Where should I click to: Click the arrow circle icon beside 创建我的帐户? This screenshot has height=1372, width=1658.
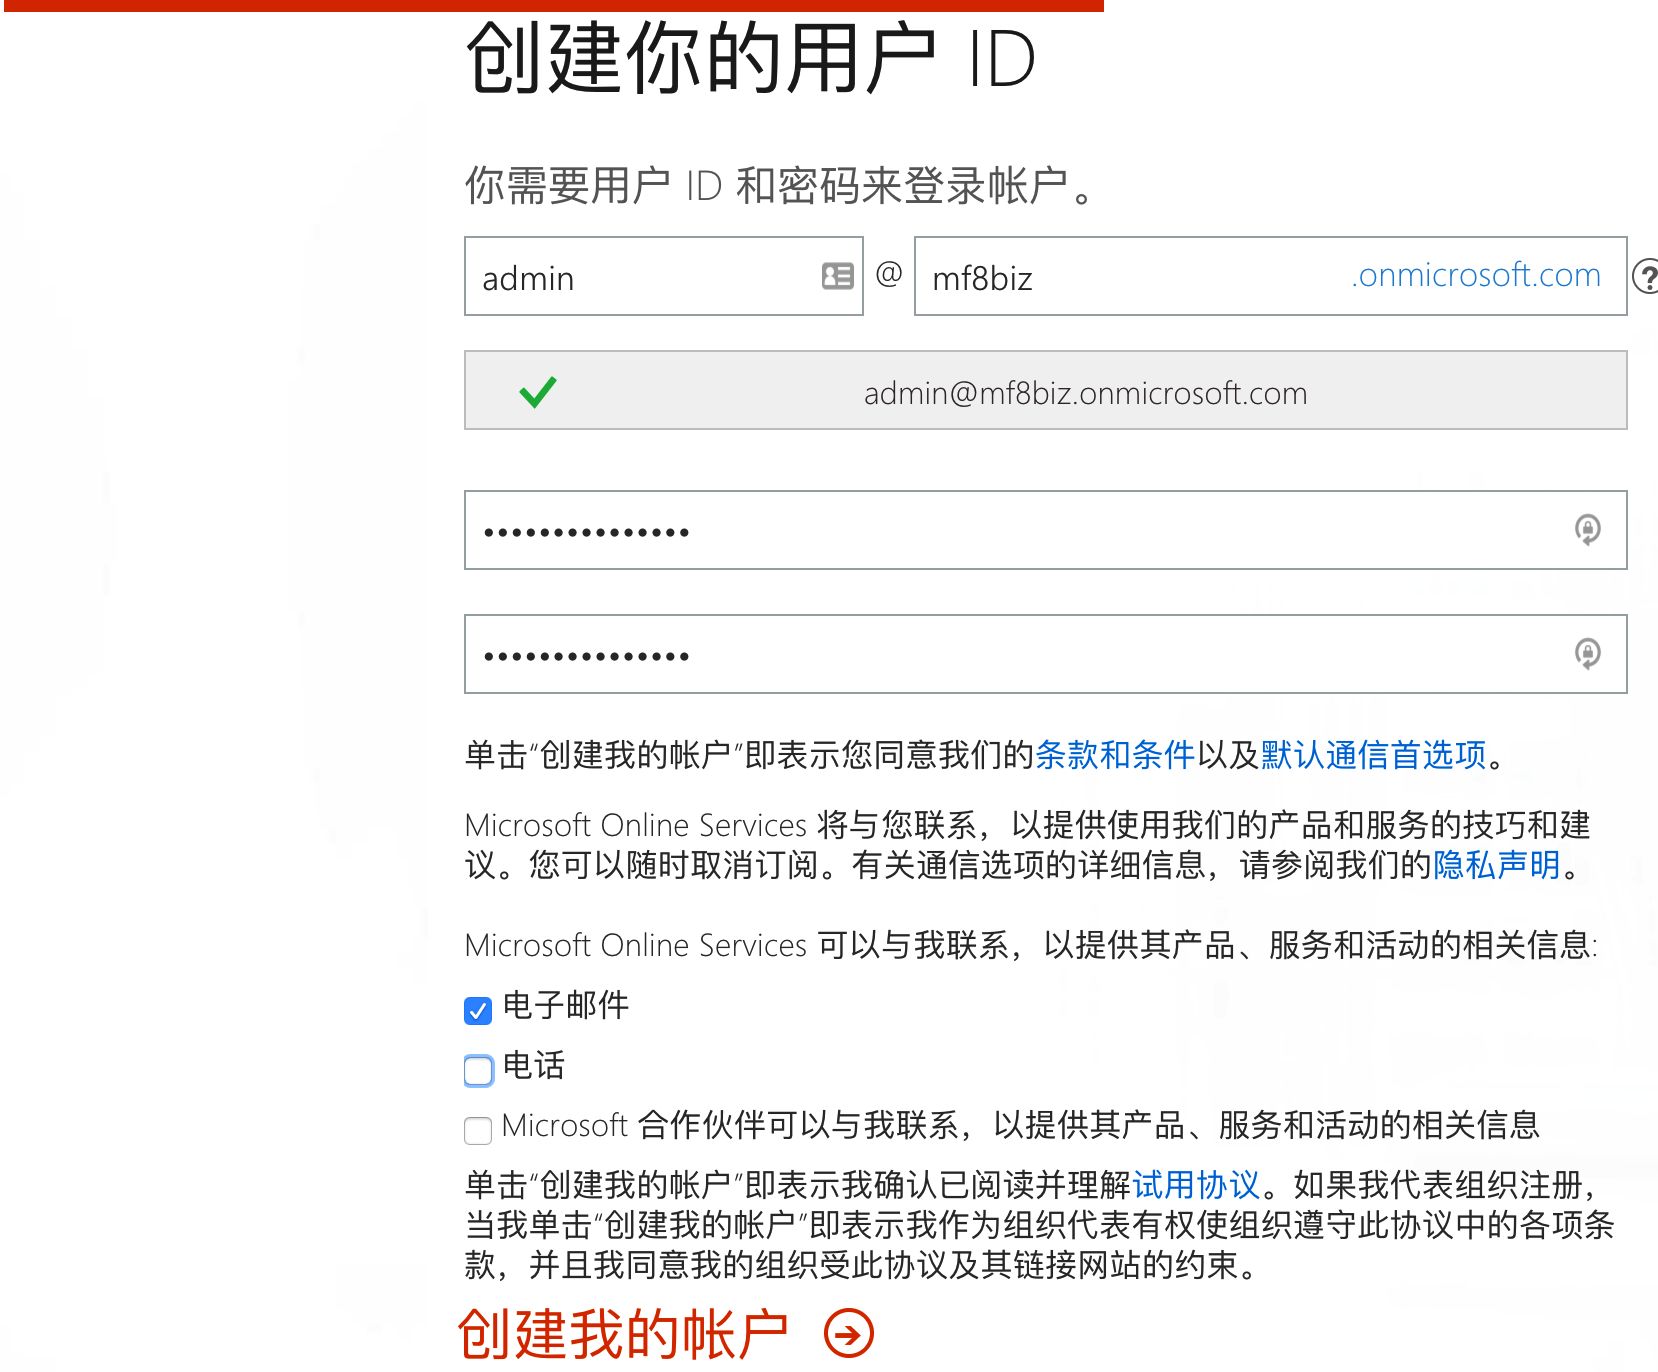848,1334
